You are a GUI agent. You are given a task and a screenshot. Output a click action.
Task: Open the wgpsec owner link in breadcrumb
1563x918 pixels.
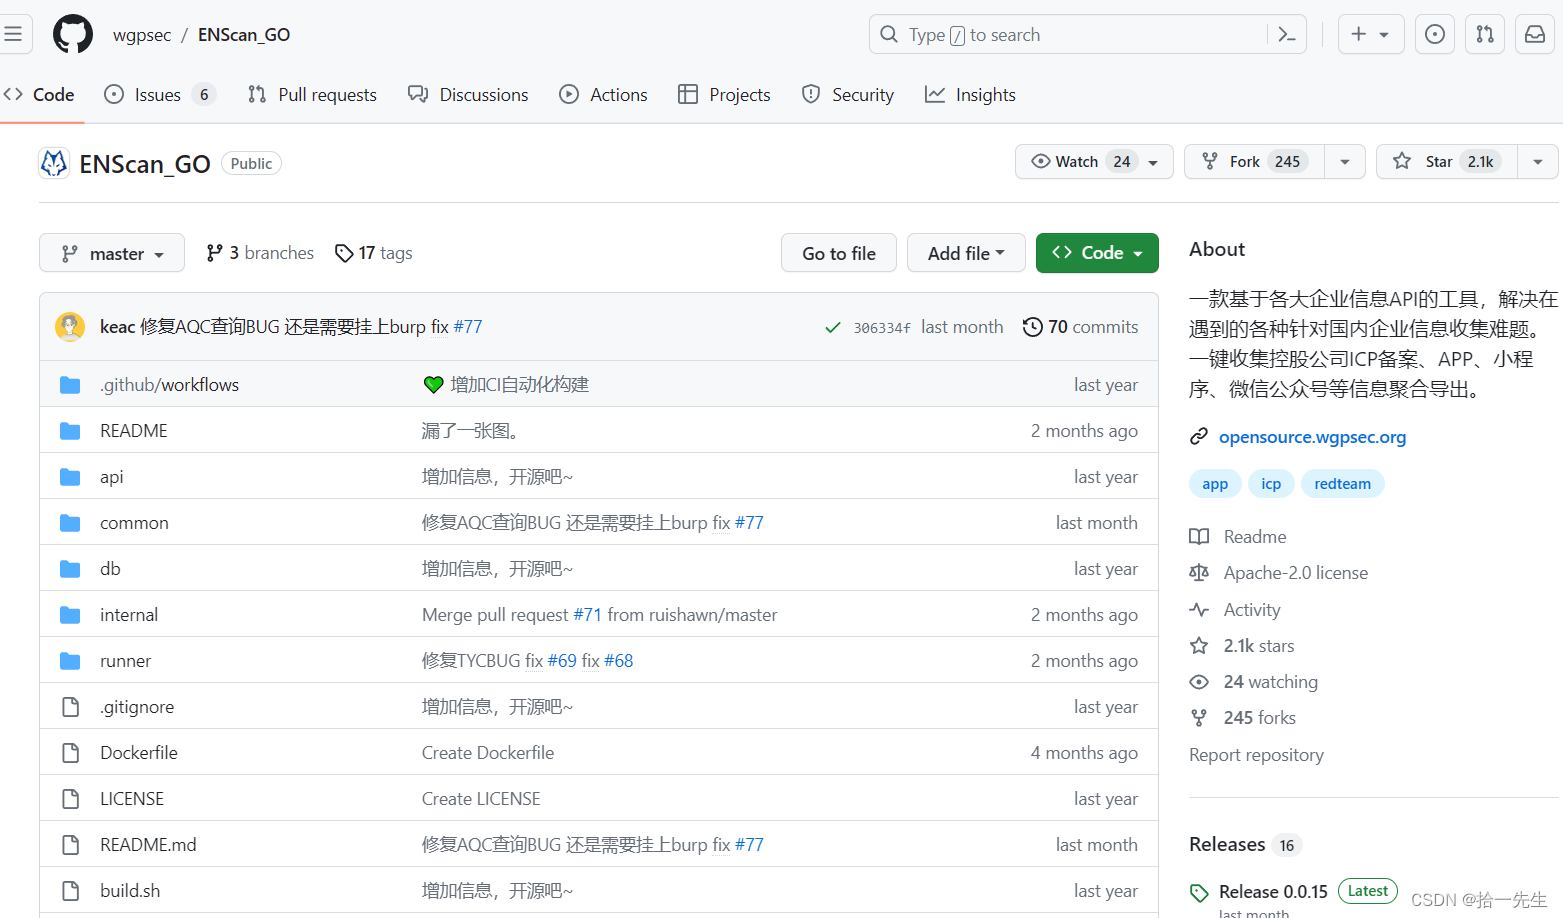pyautogui.click(x=142, y=35)
